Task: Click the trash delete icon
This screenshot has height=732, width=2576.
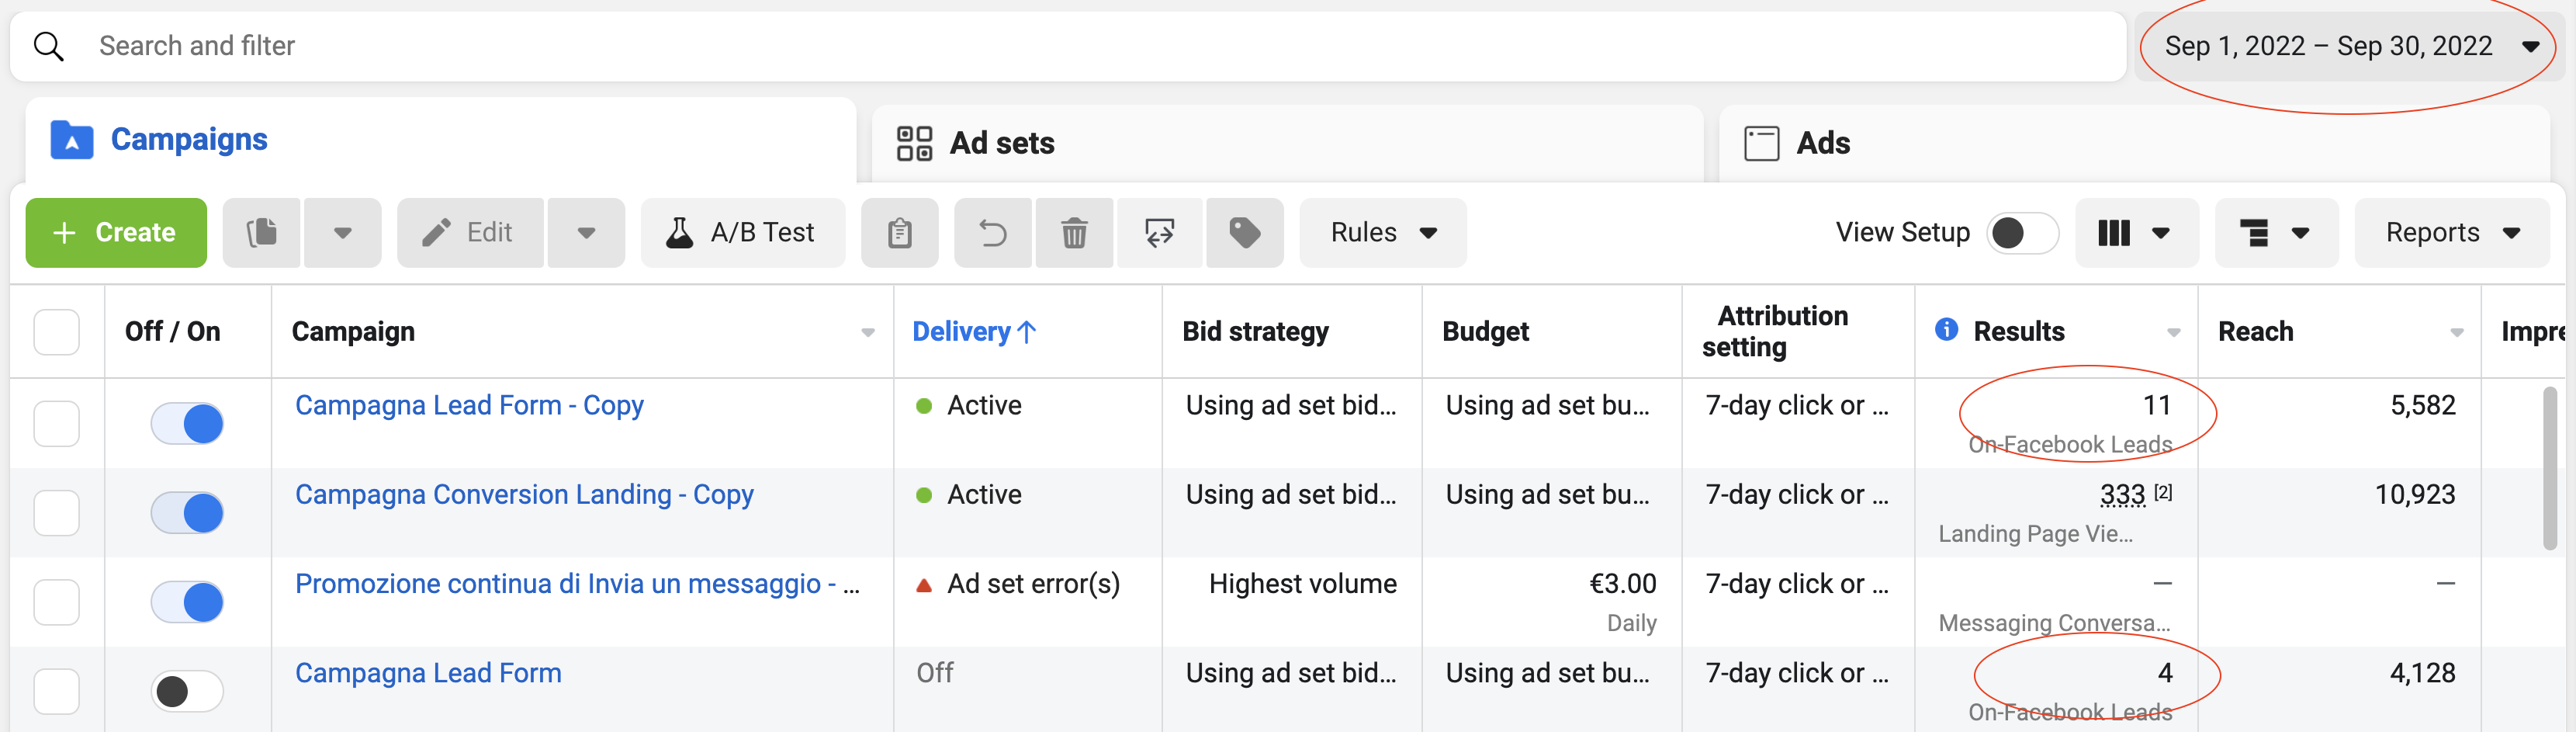Action: click(x=1074, y=233)
